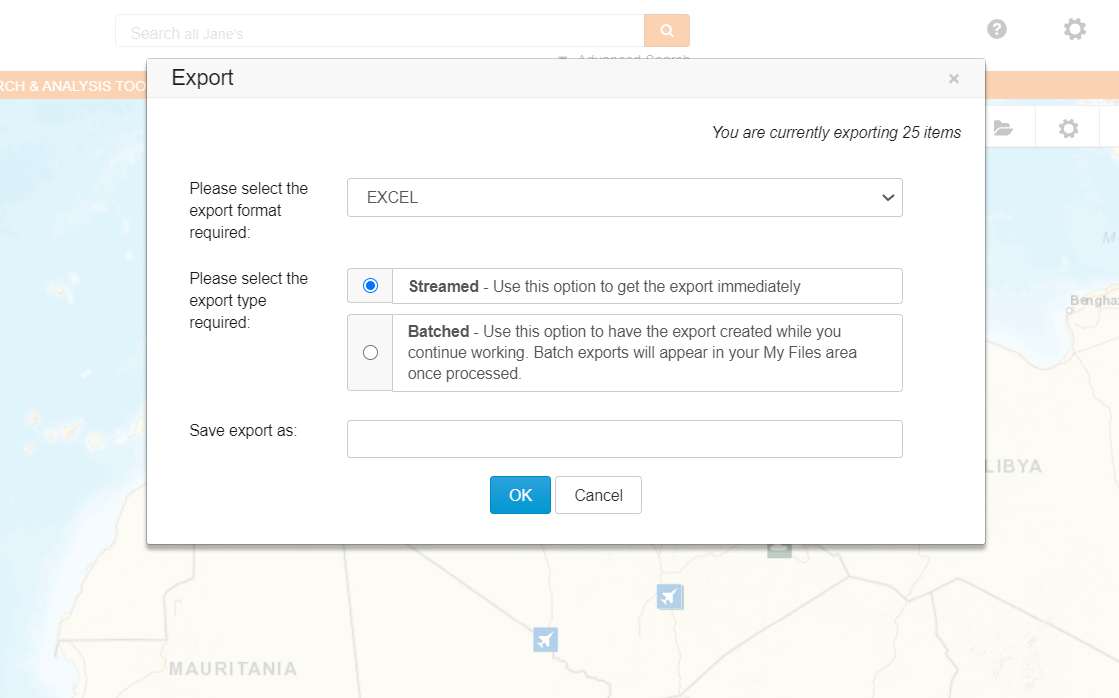This screenshot has height=698, width=1119.
Task: Select the Streamed export type radio button
Action: point(371,286)
